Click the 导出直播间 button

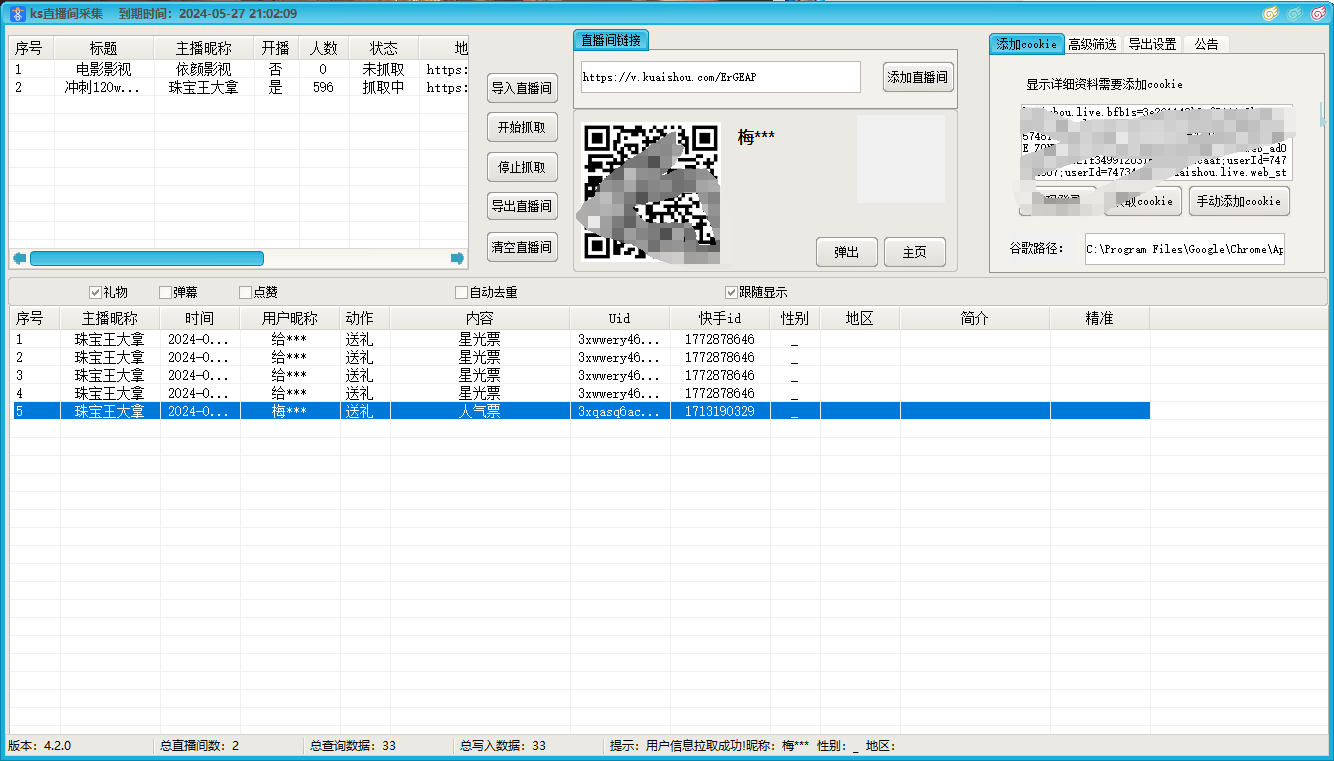pyautogui.click(x=522, y=206)
